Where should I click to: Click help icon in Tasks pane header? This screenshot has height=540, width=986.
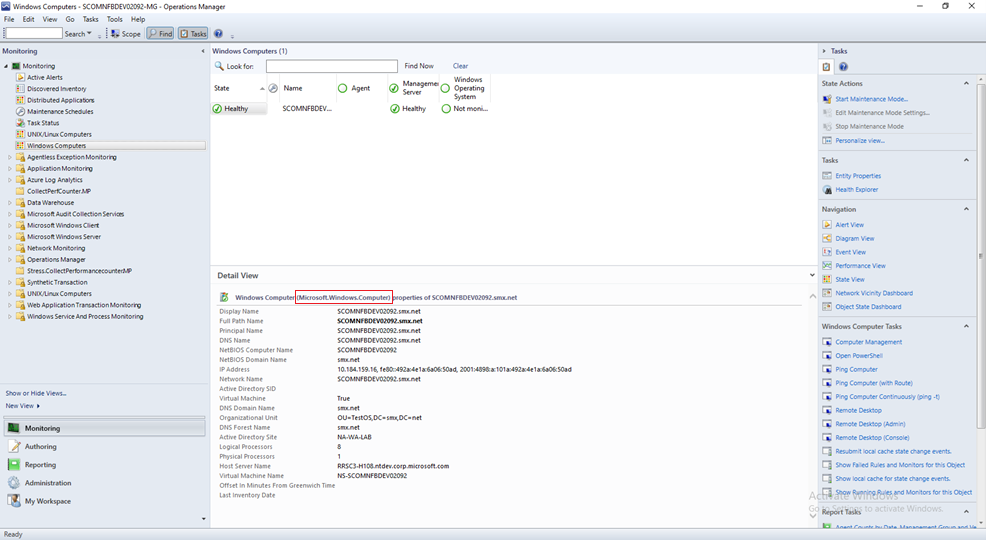point(843,67)
